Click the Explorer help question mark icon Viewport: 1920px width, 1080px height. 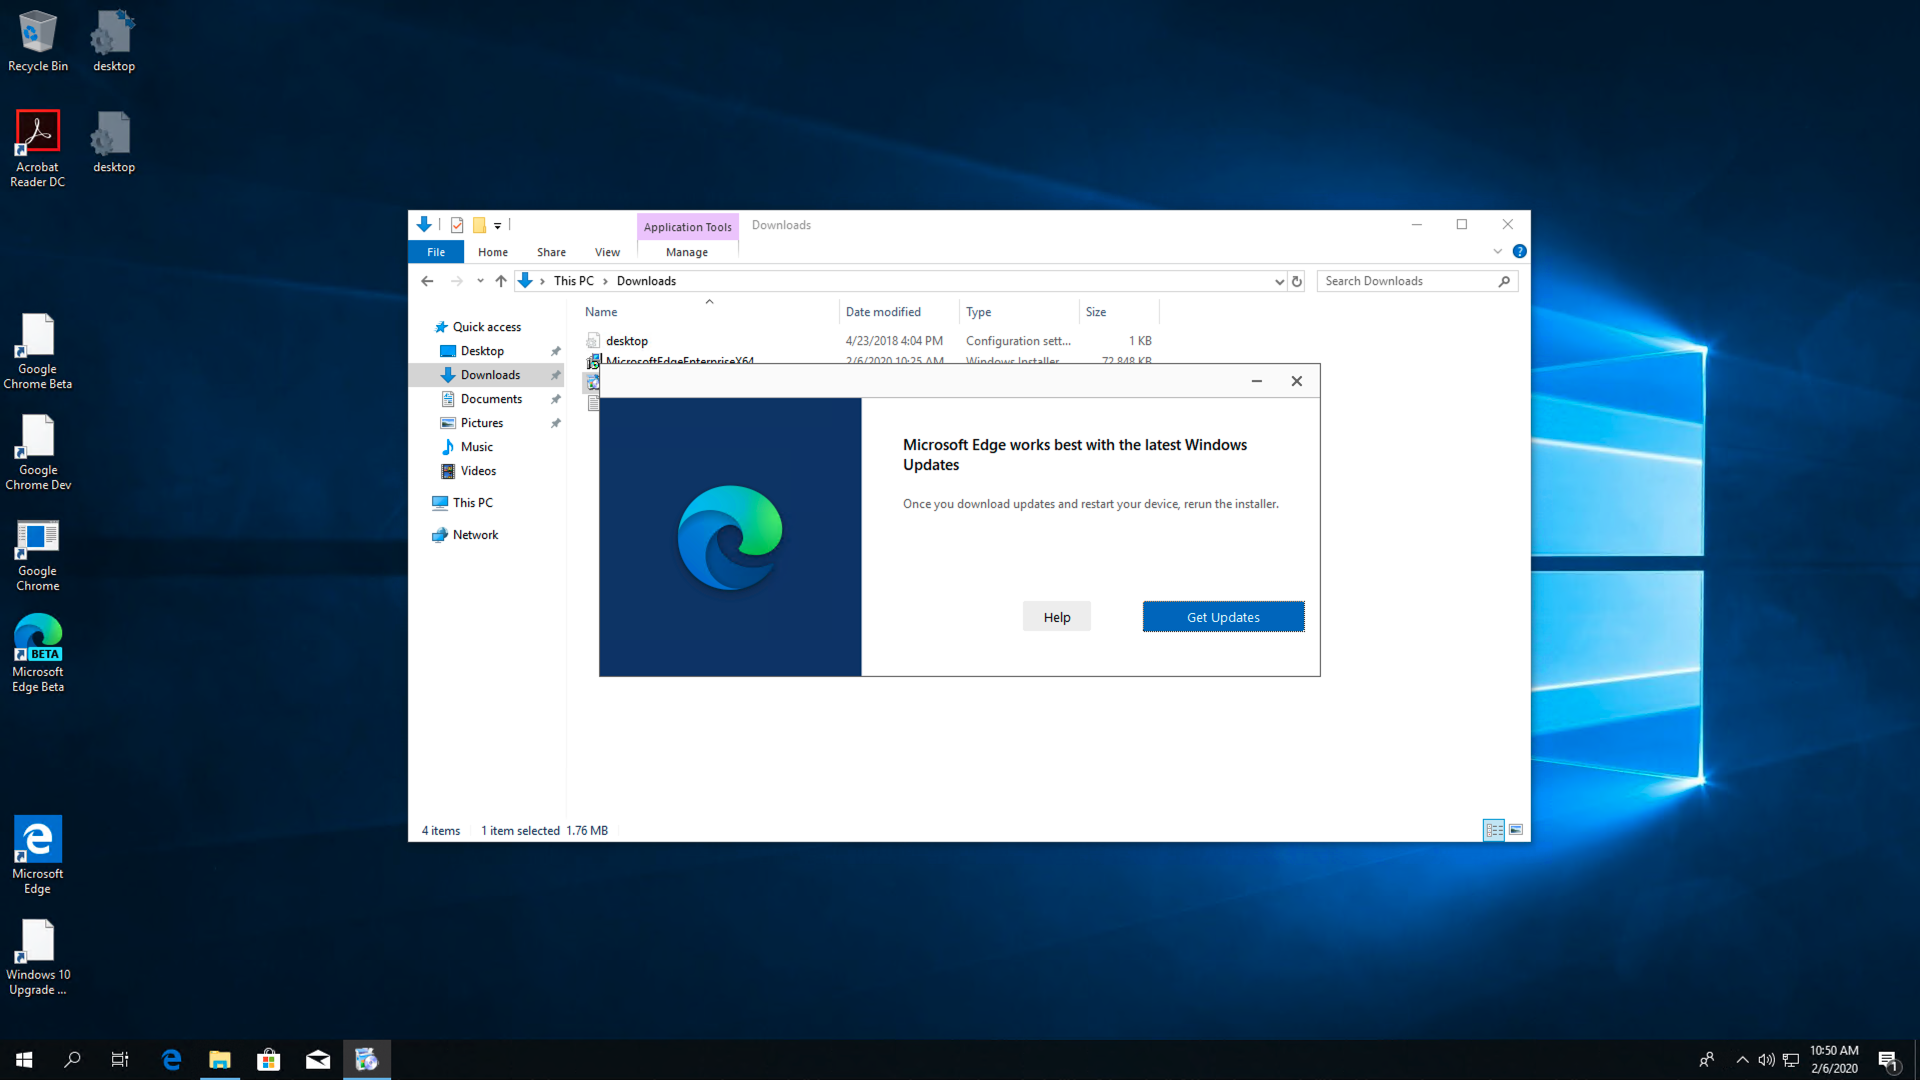1519,252
